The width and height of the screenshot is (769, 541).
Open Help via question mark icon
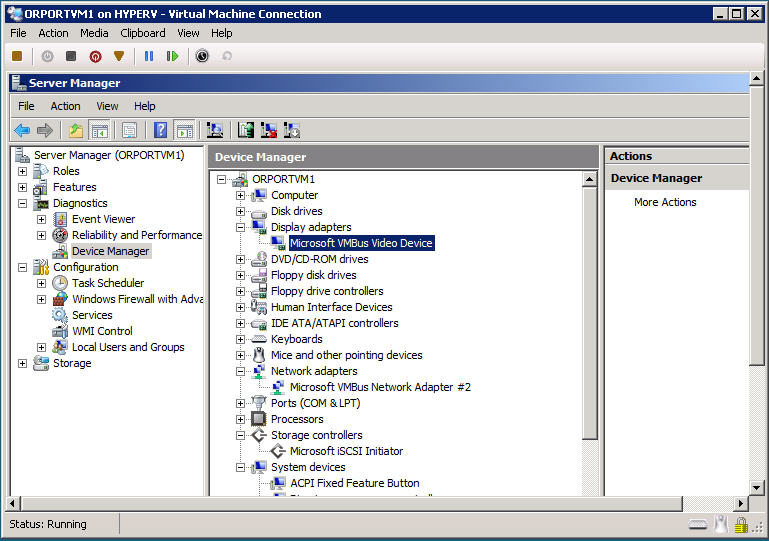pos(160,130)
